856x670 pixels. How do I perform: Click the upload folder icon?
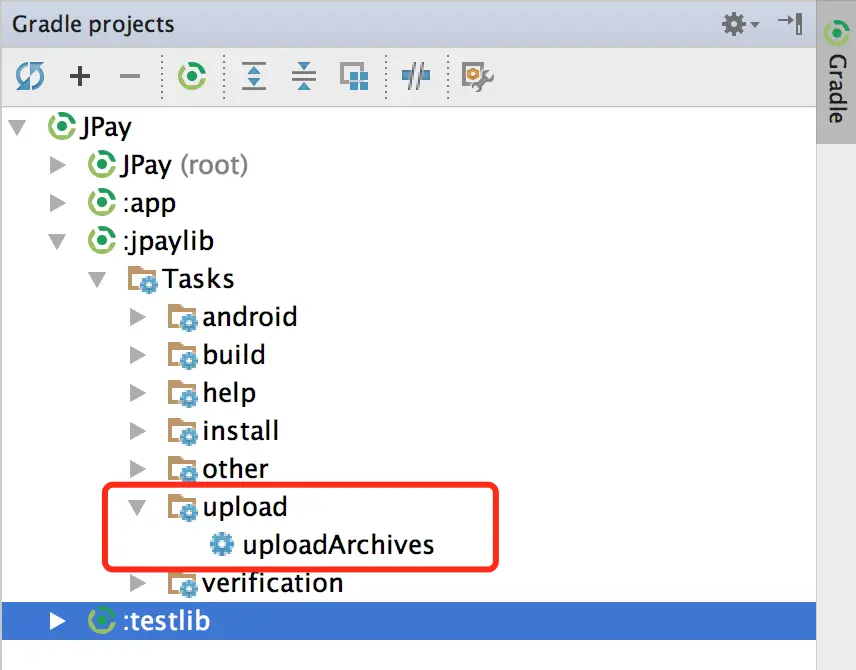tap(182, 507)
